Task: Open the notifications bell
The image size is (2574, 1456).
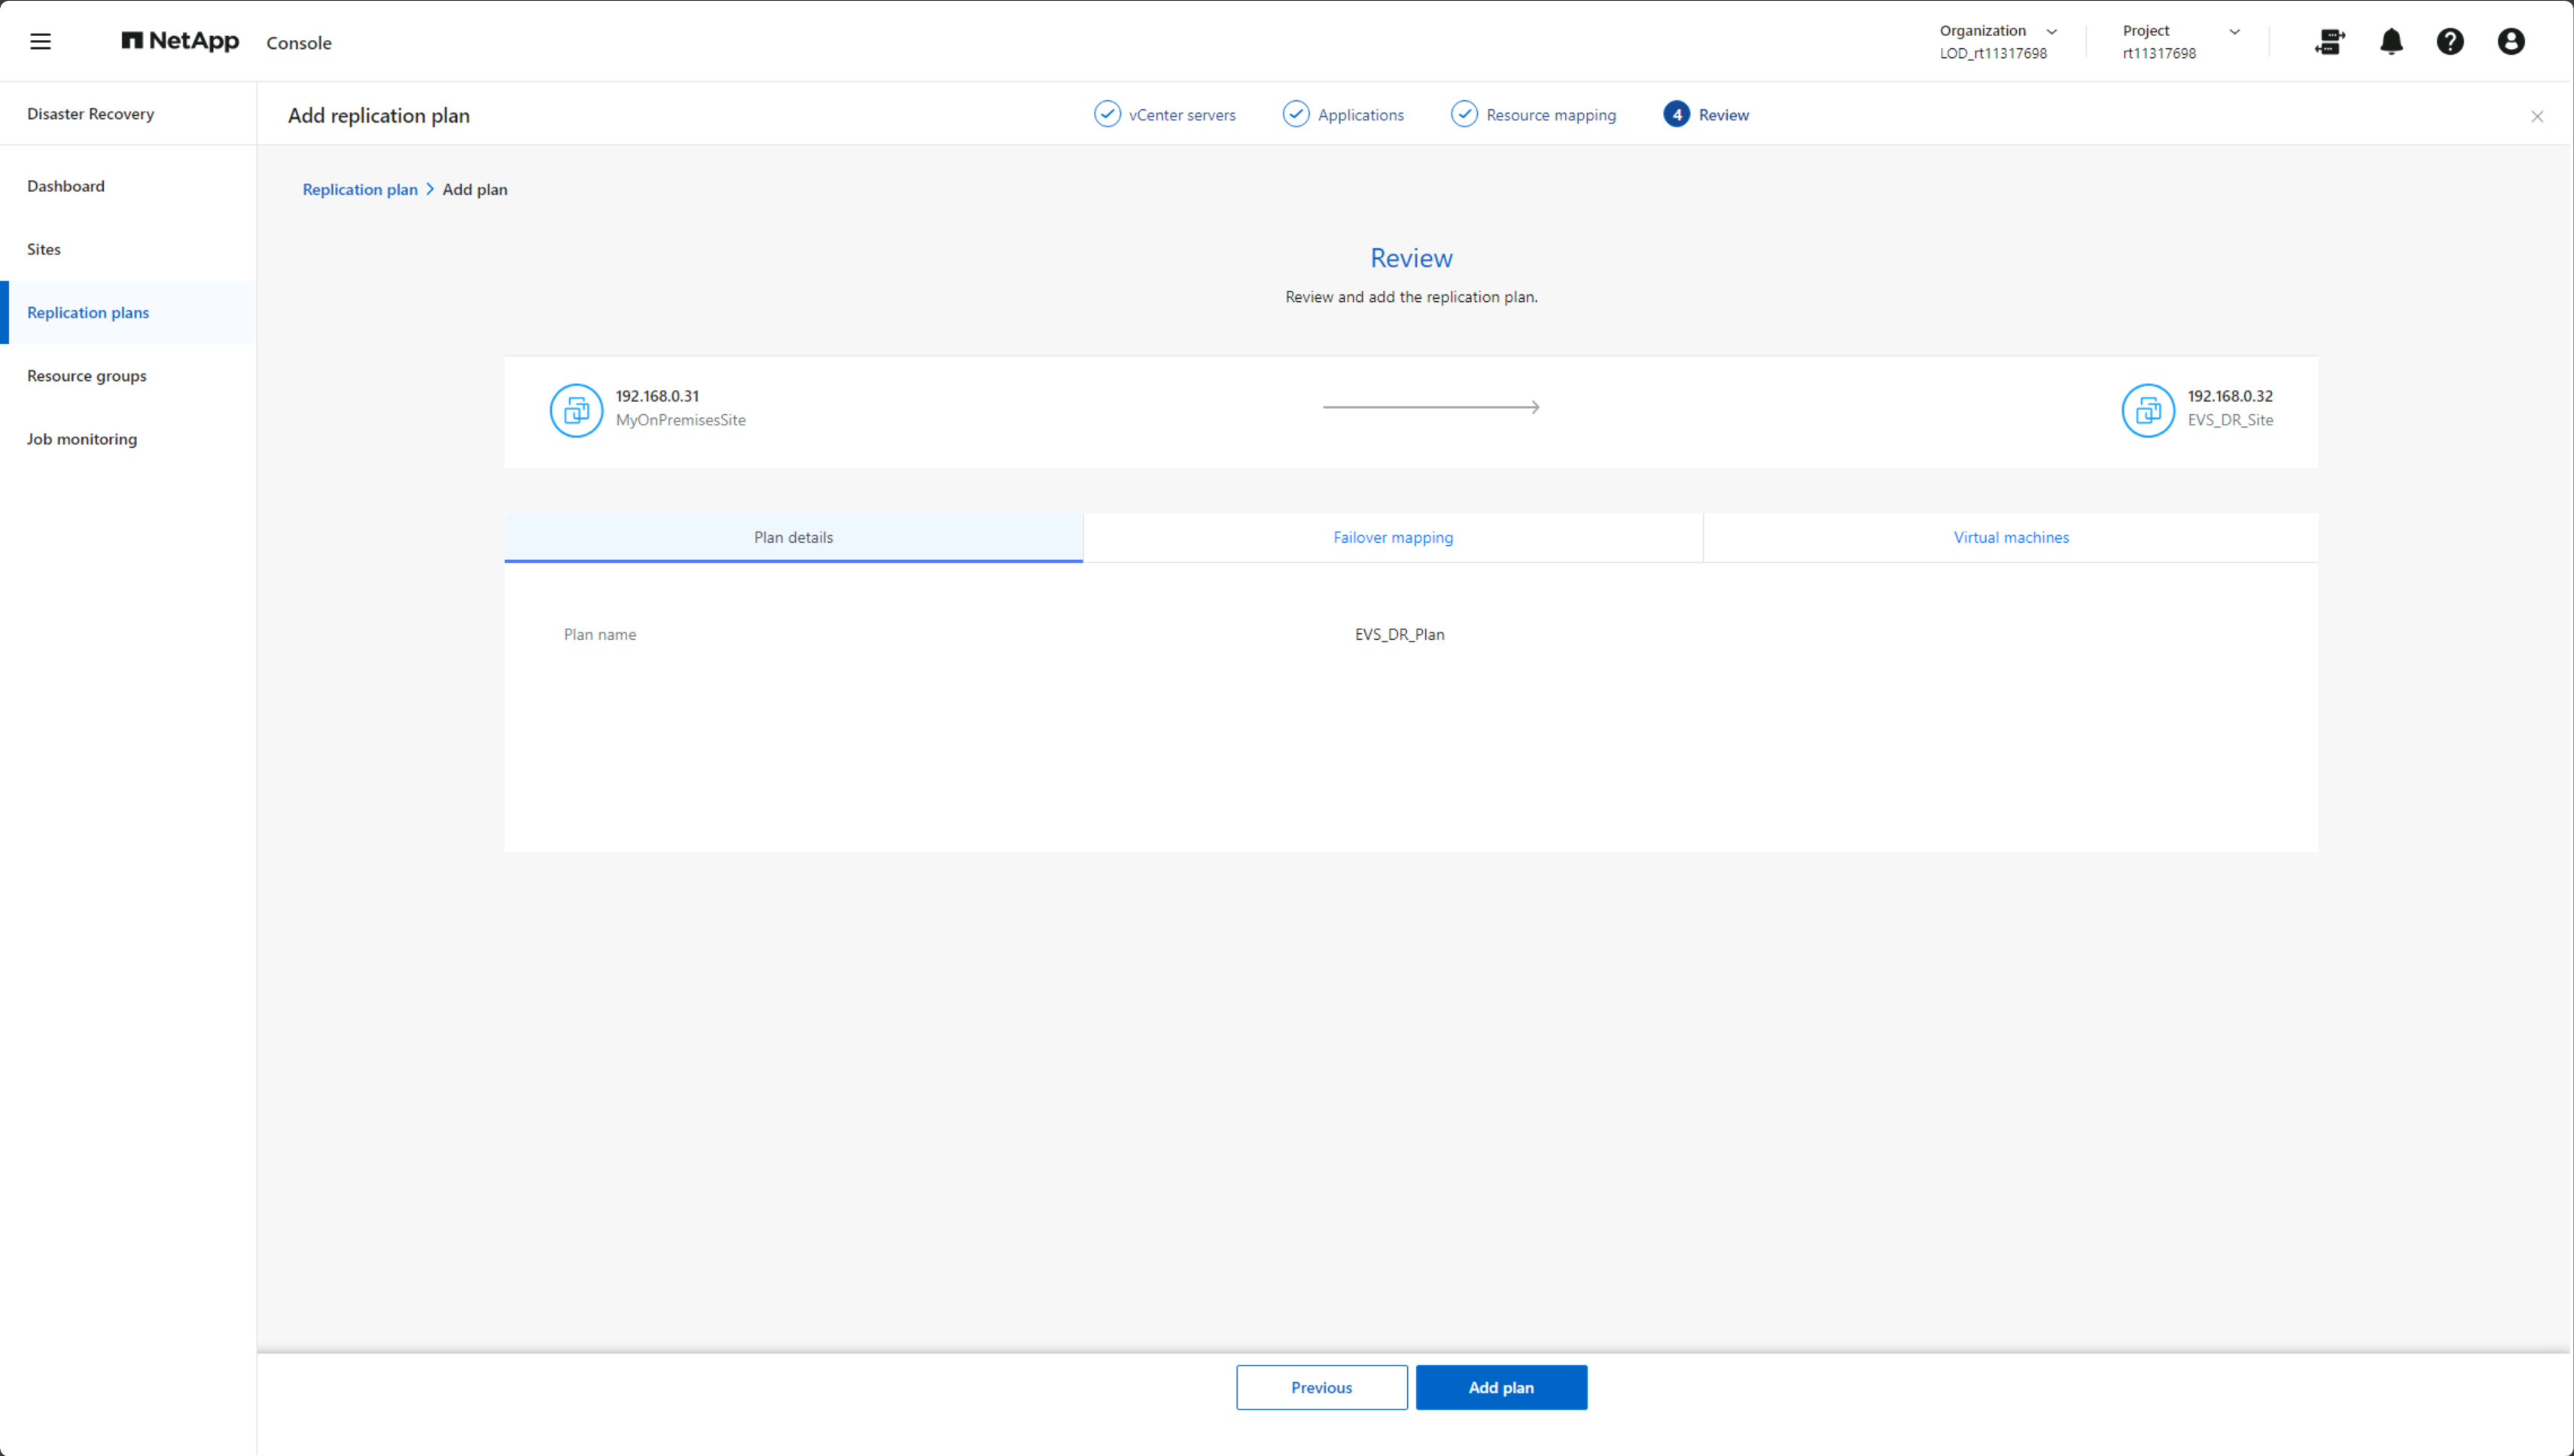Action: point(2391,41)
